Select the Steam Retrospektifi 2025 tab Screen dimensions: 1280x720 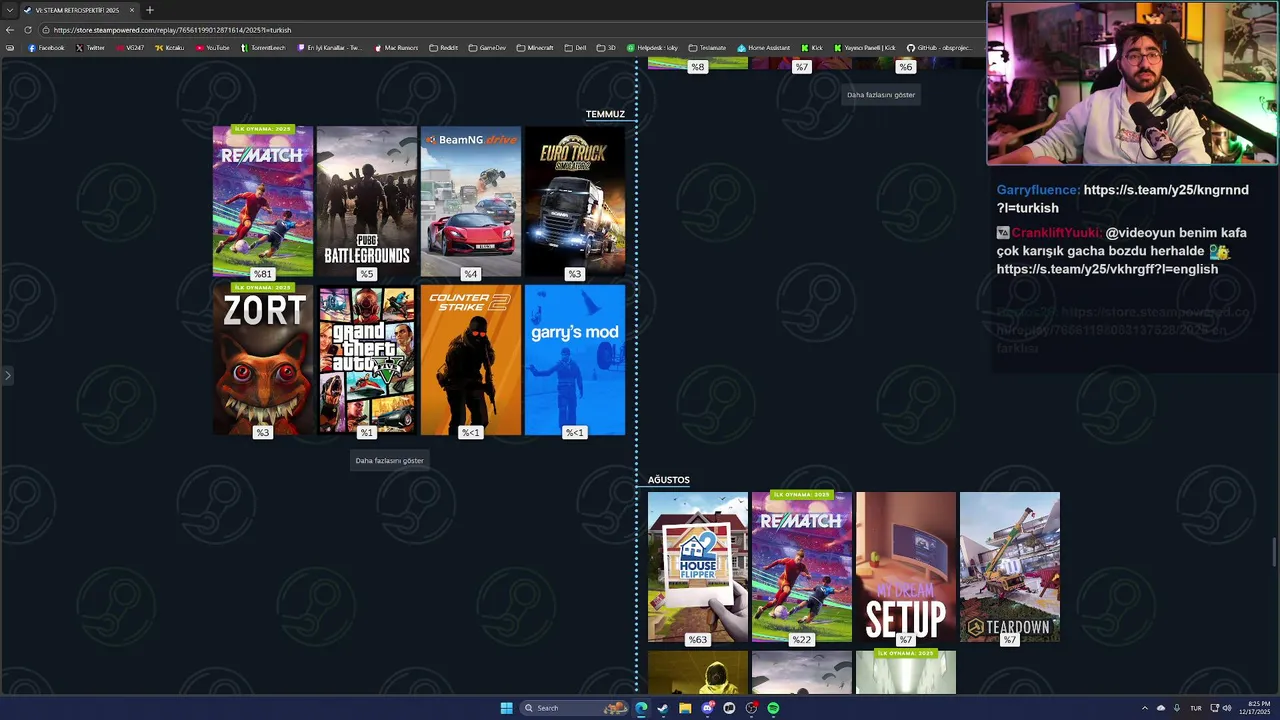click(77, 10)
